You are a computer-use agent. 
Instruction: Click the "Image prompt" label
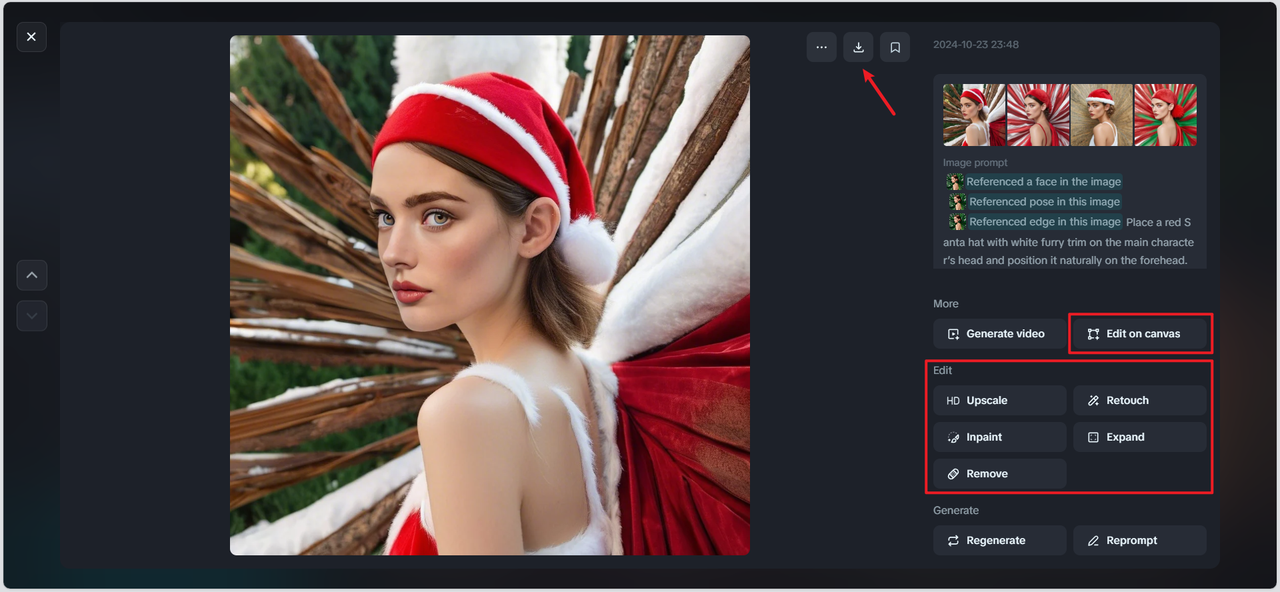pyautogui.click(x=975, y=162)
